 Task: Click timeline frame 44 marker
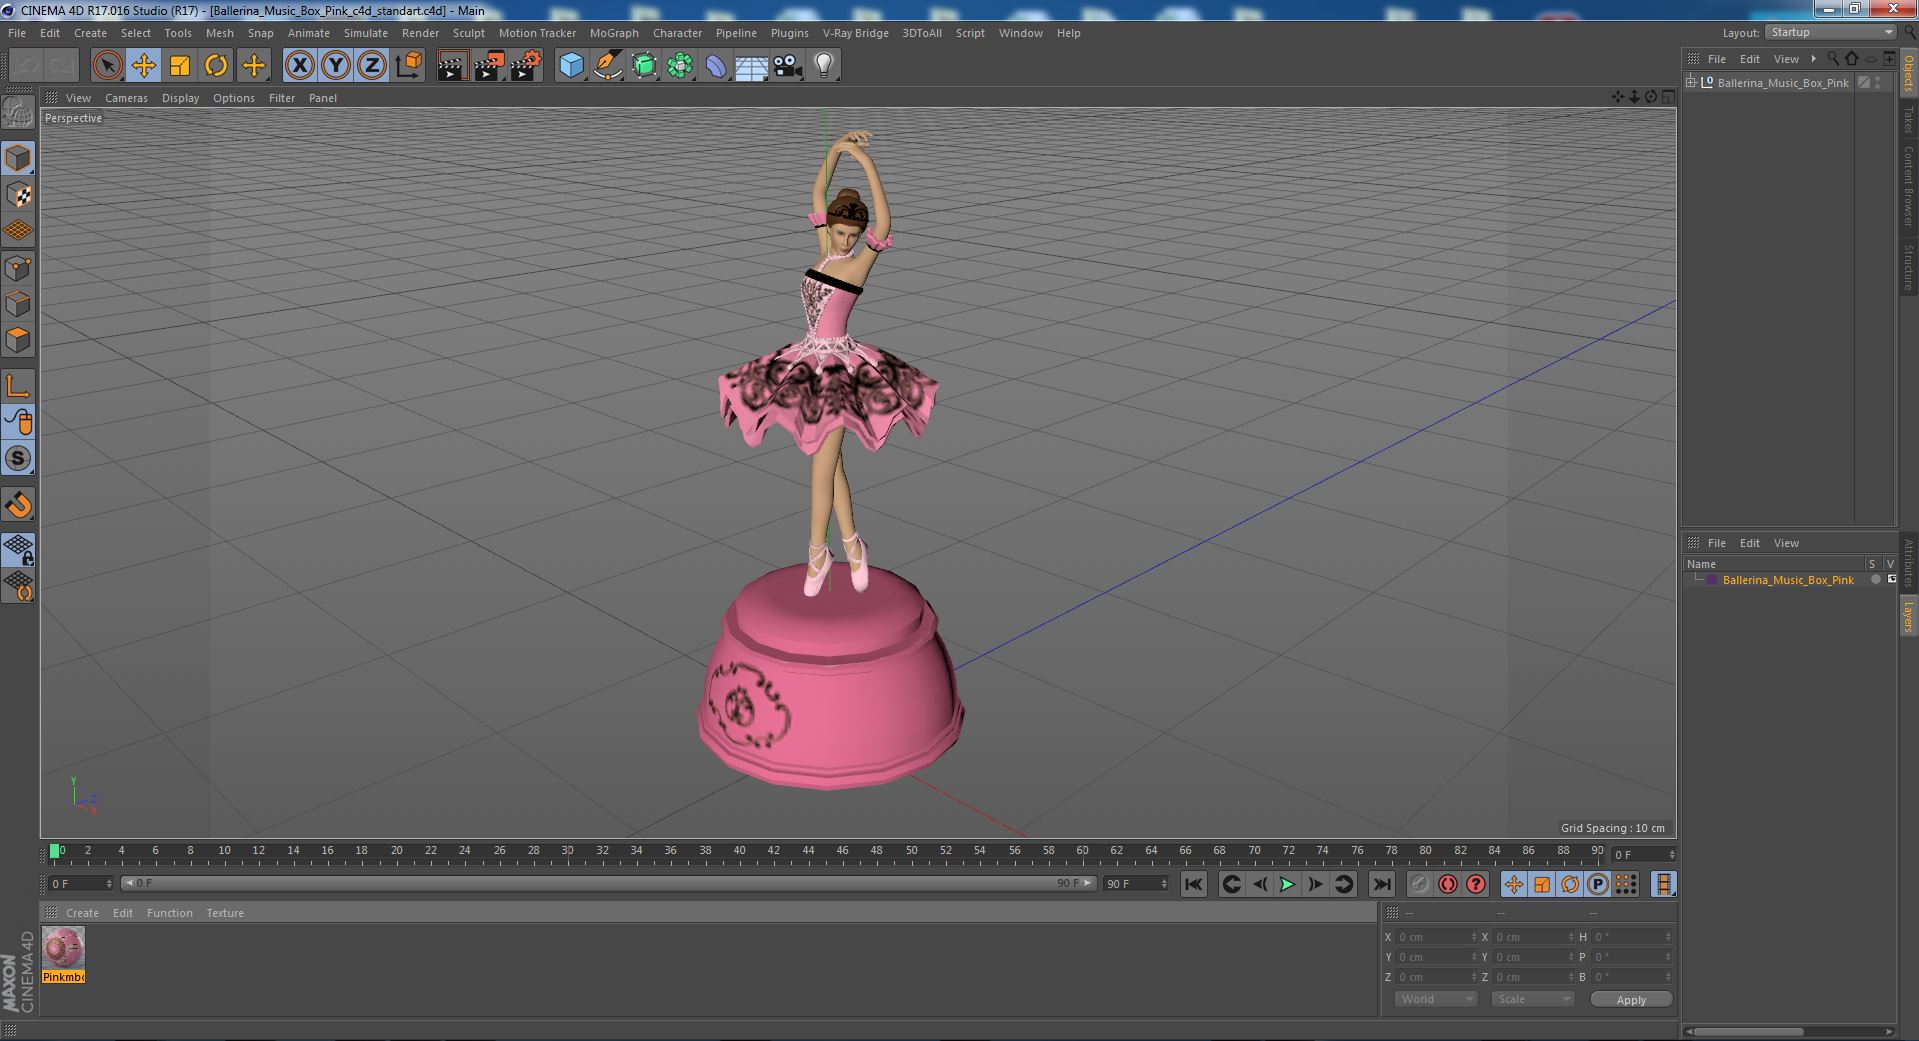tap(808, 851)
